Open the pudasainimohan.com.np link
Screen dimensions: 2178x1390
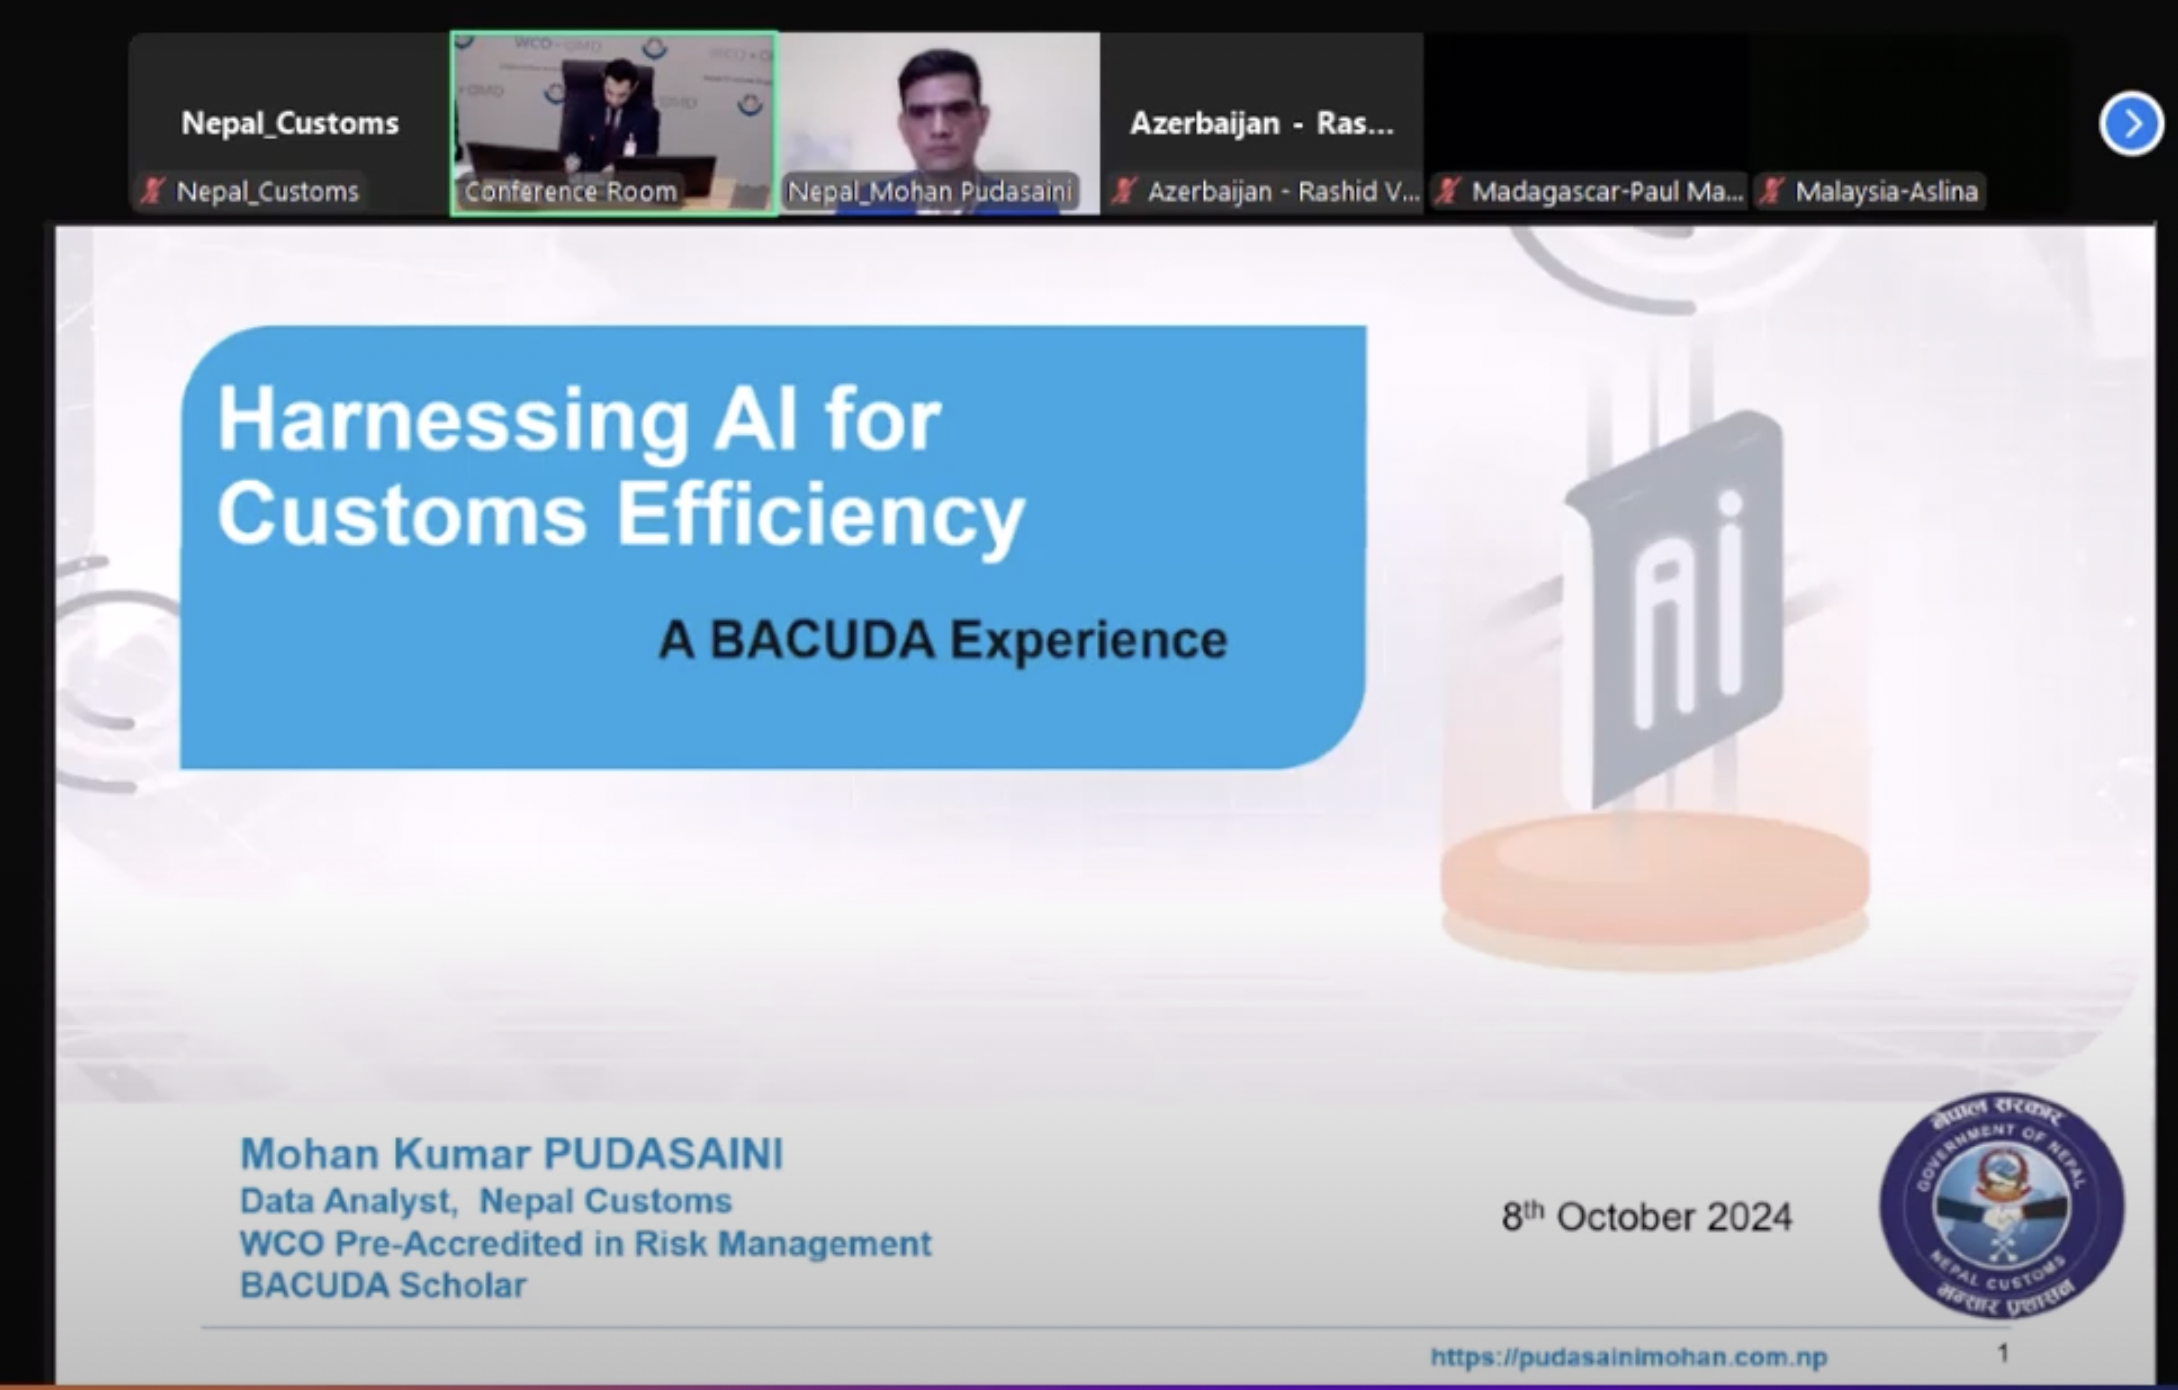[x=1628, y=1357]
